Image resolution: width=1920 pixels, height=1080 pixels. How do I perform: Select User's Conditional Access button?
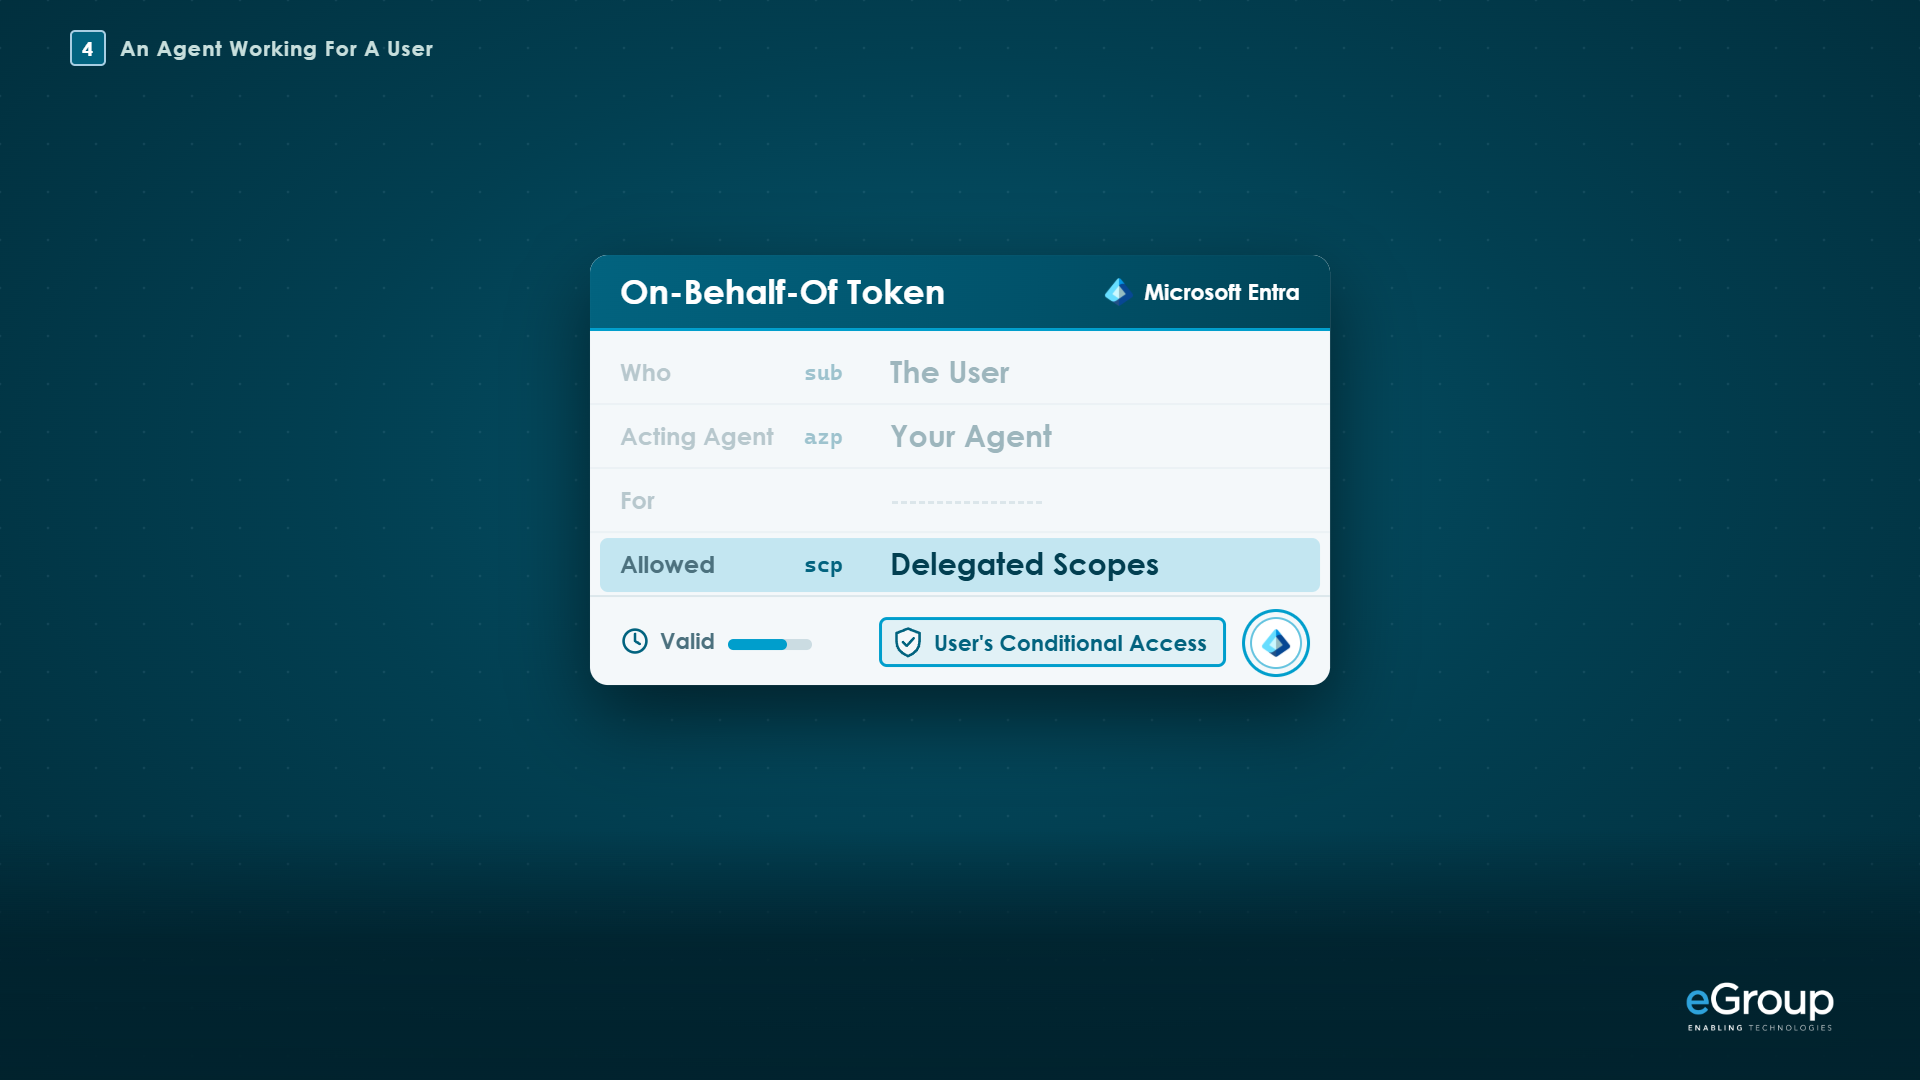click(x=1052, y=642)
